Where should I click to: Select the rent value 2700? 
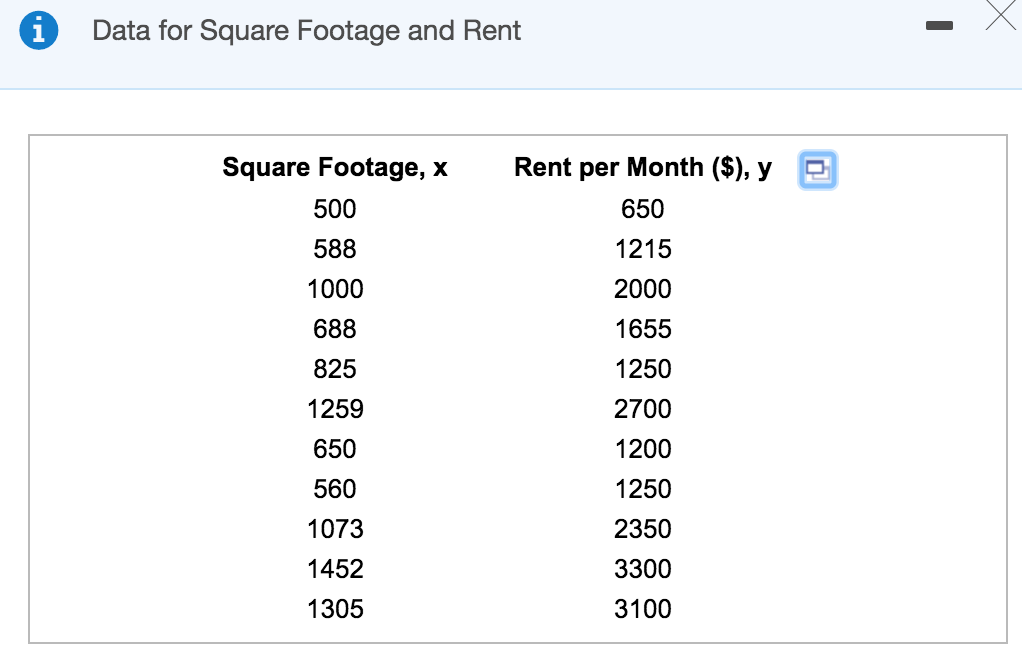click(643, 409)
